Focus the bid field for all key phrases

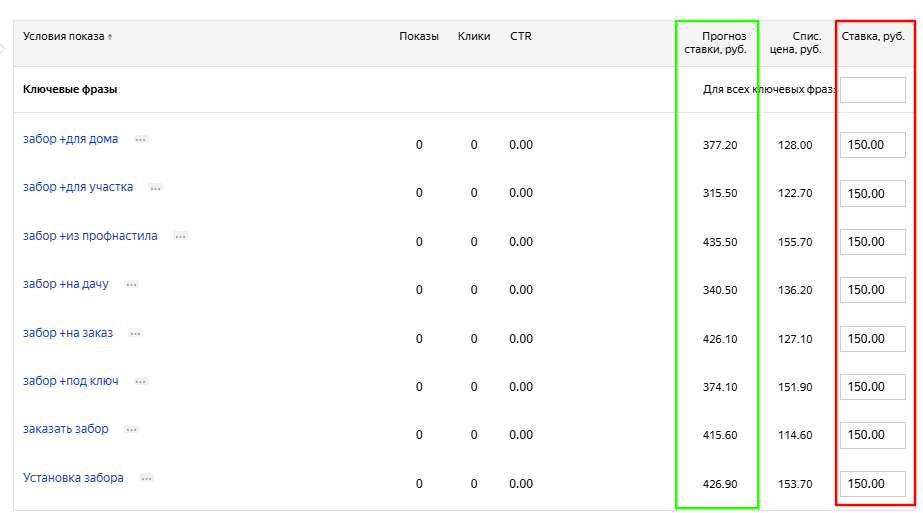872,90
